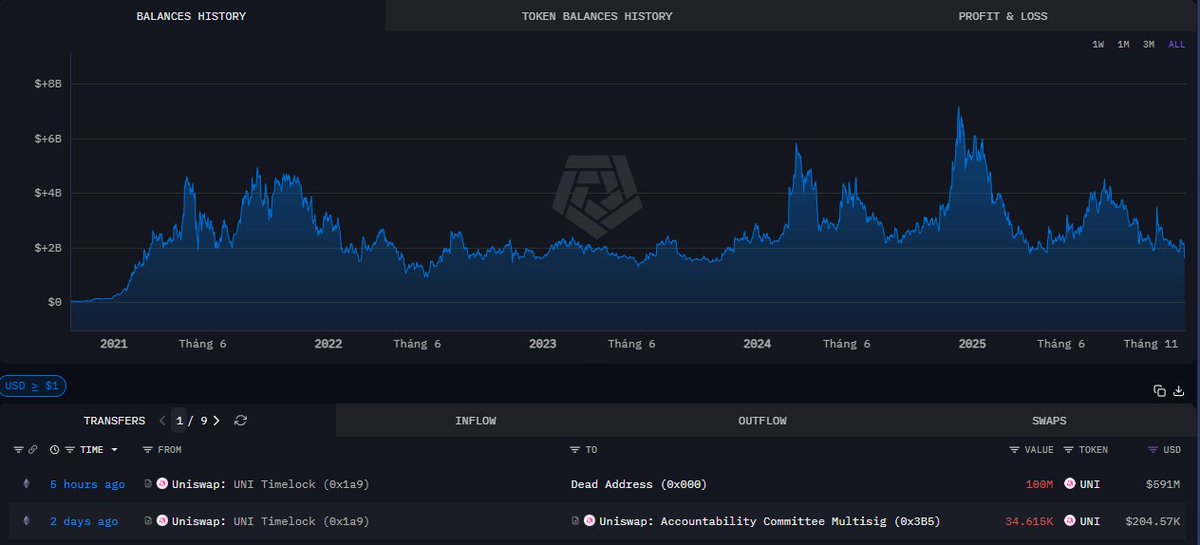Click the $591M USD cell
The height and width of the screenshot is (545, 1200).
[1163, 484]
